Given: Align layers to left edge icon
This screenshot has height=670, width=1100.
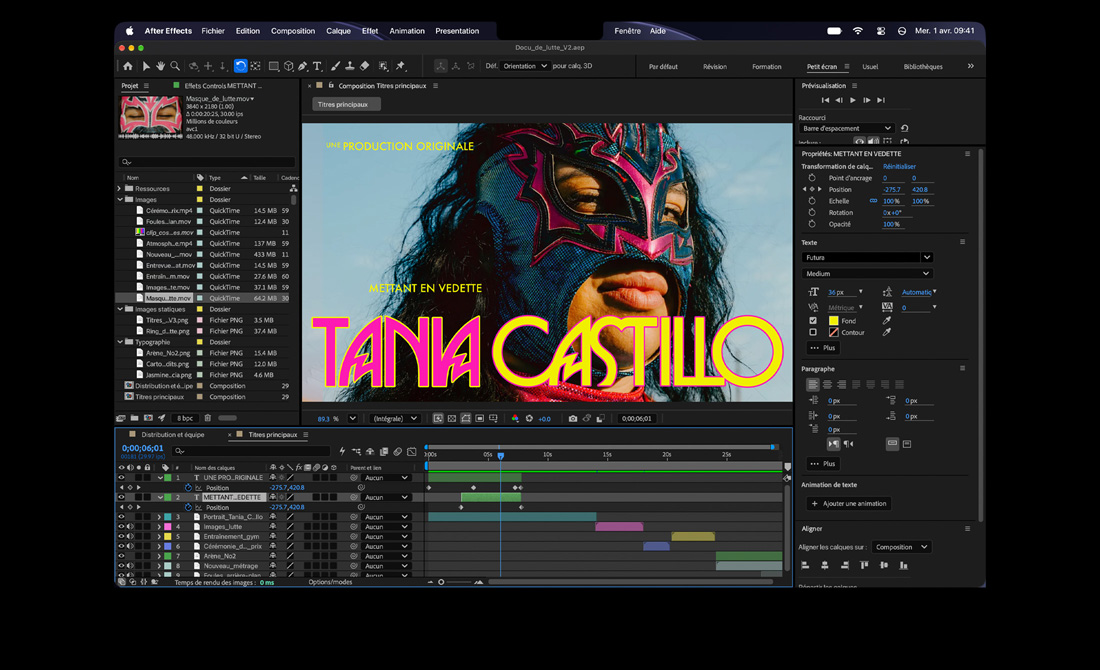Looking at the screenshot, I should 805,565.
